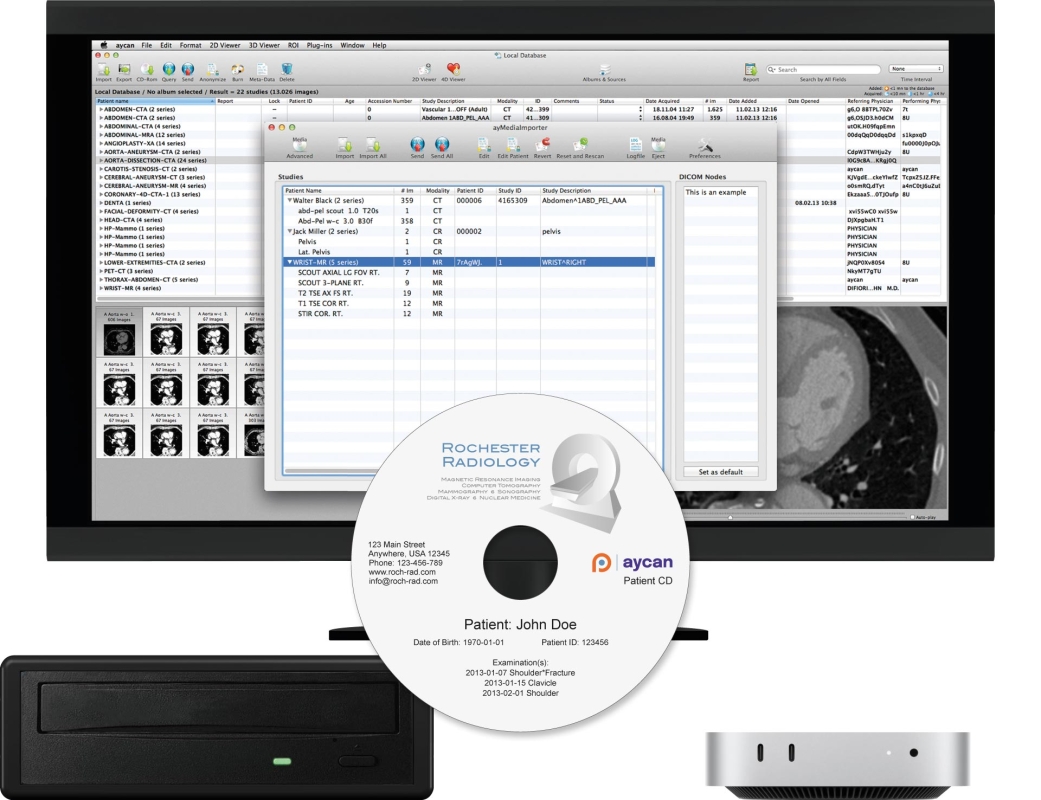
Task: Select the 'Lat. Pelvis' series row
Action: [x=469, y=252]
